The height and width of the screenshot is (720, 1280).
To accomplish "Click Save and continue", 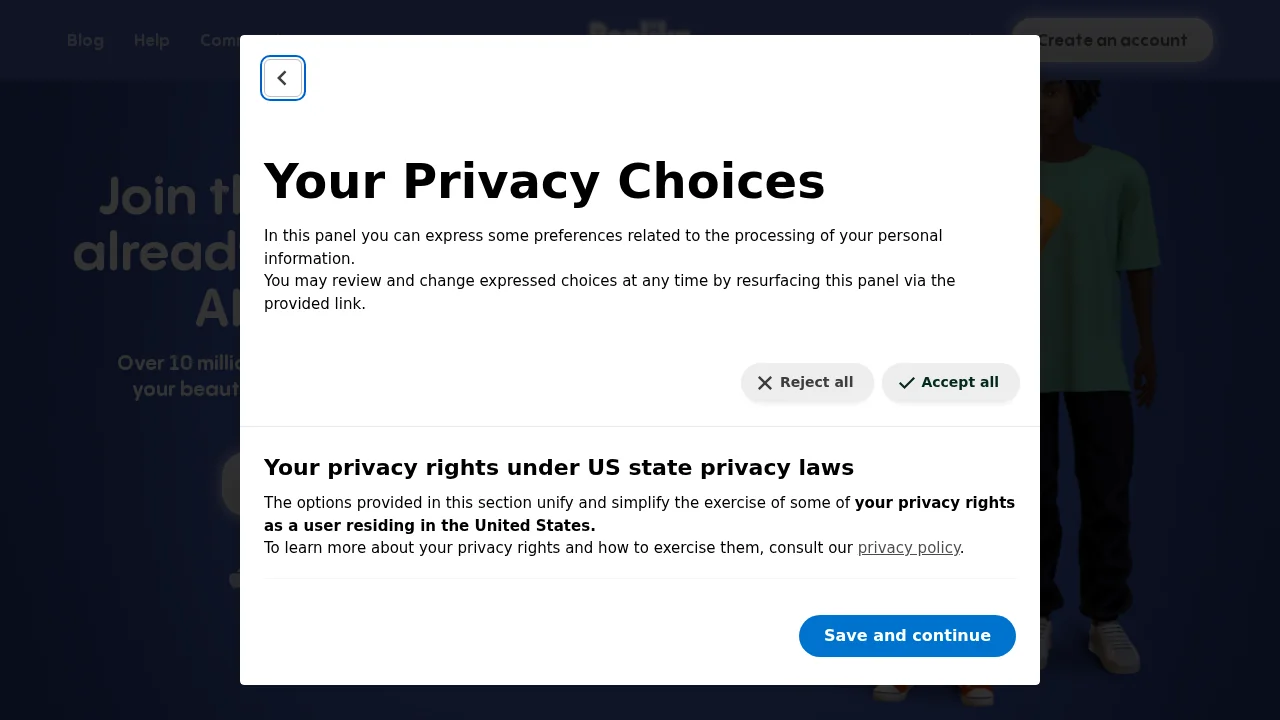I will tap(907, 636).
